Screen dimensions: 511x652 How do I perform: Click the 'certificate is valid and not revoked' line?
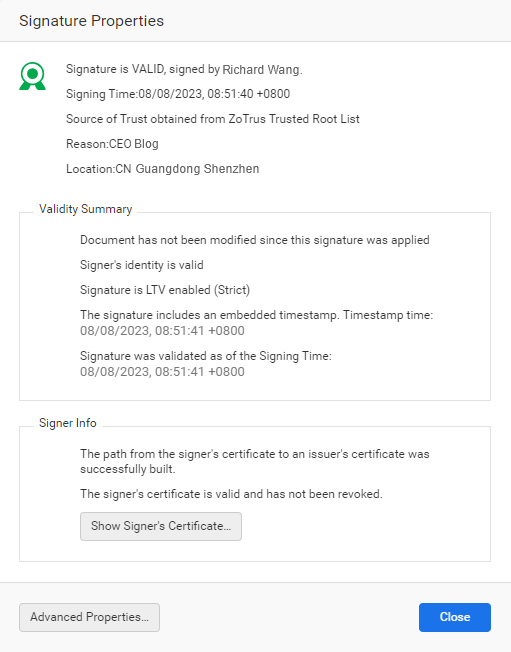tap(231, 494)
